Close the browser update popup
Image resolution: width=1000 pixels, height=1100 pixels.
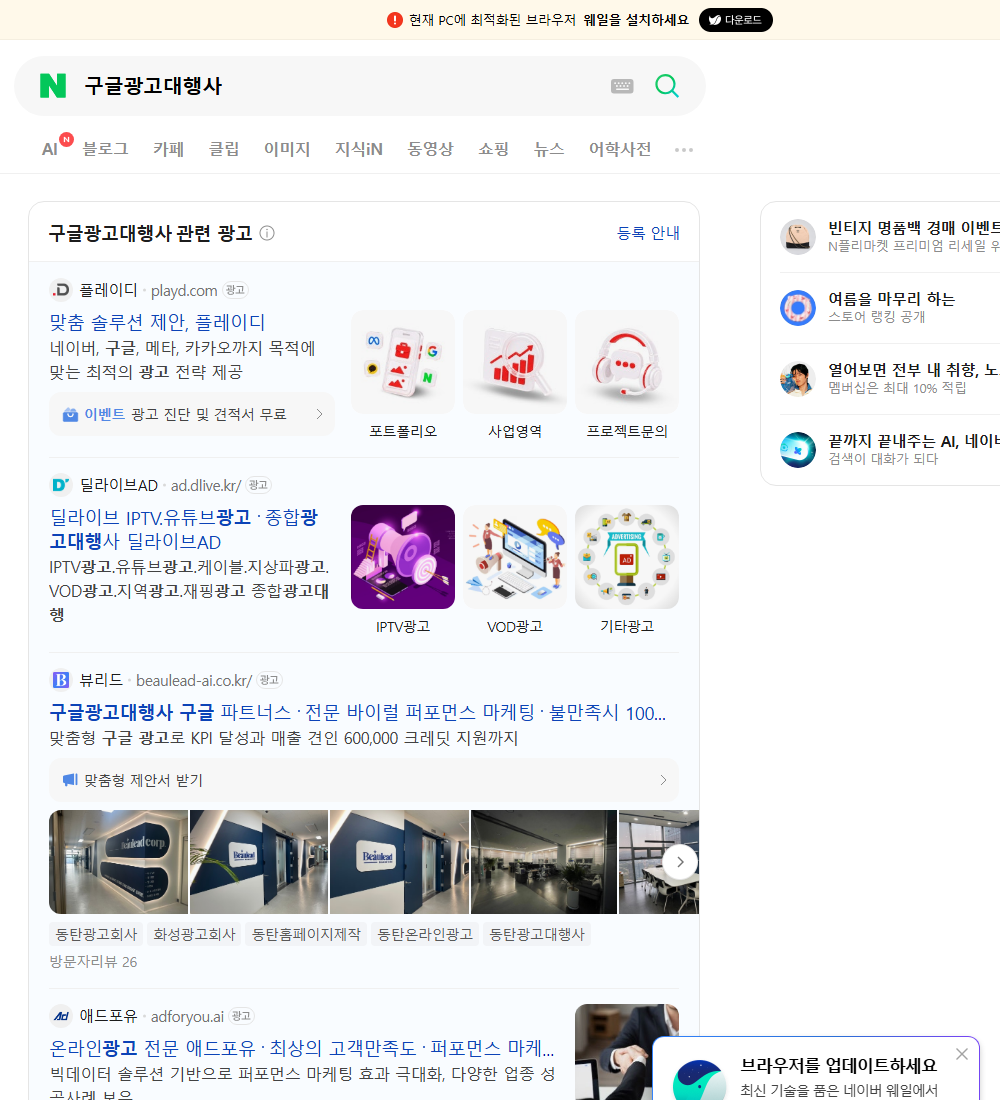(962, 1054)
